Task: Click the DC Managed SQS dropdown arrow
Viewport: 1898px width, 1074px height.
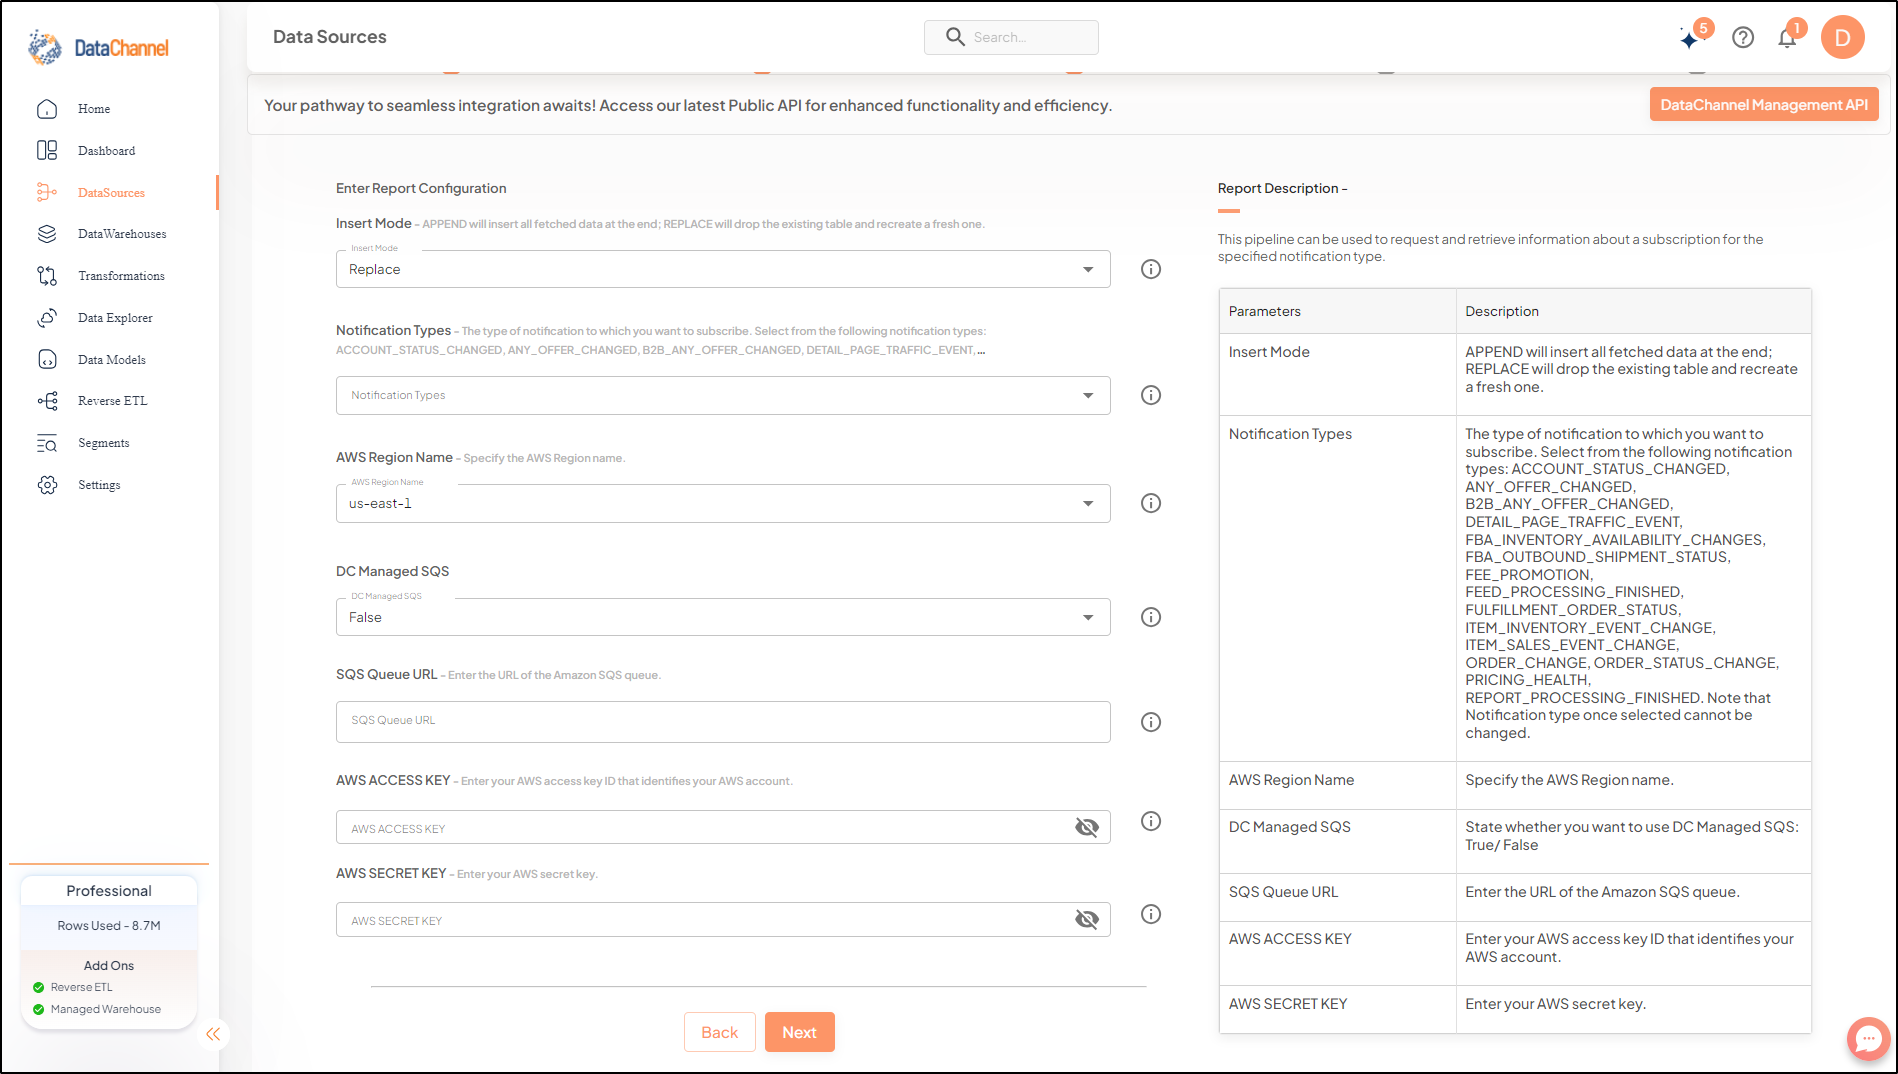Action: [1088, 617]
